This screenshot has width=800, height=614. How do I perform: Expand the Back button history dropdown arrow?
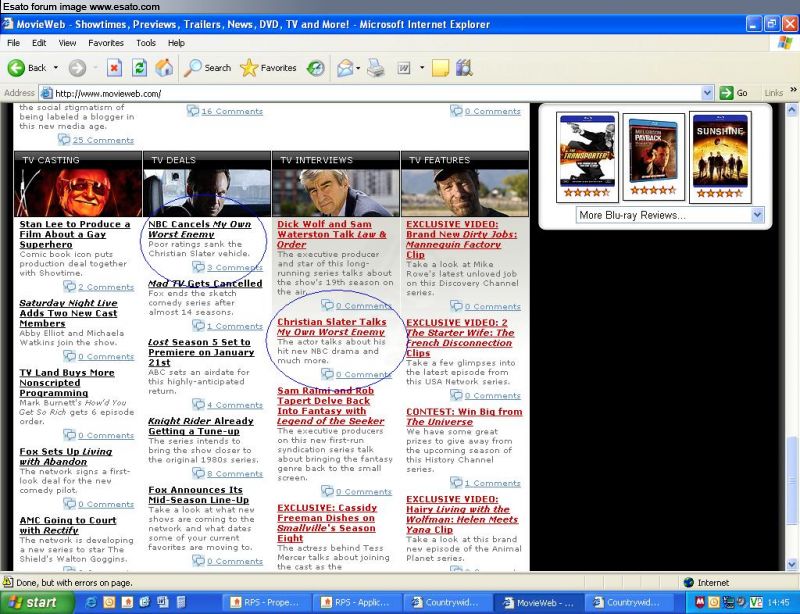tap(56, 68)
